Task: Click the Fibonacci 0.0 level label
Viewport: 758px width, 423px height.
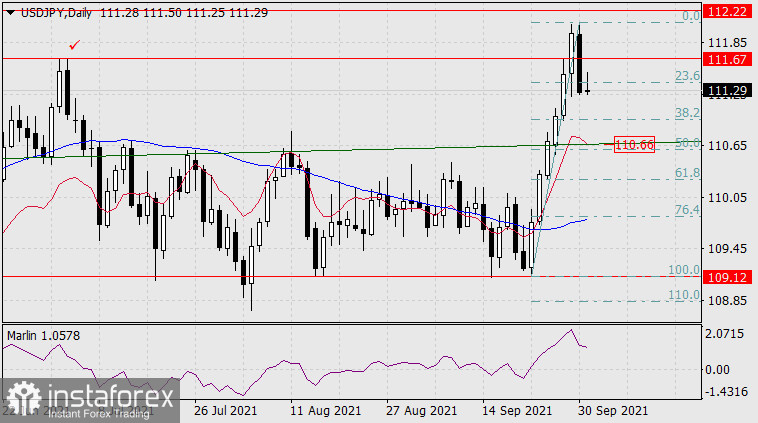Action: [x=689, y=17]
